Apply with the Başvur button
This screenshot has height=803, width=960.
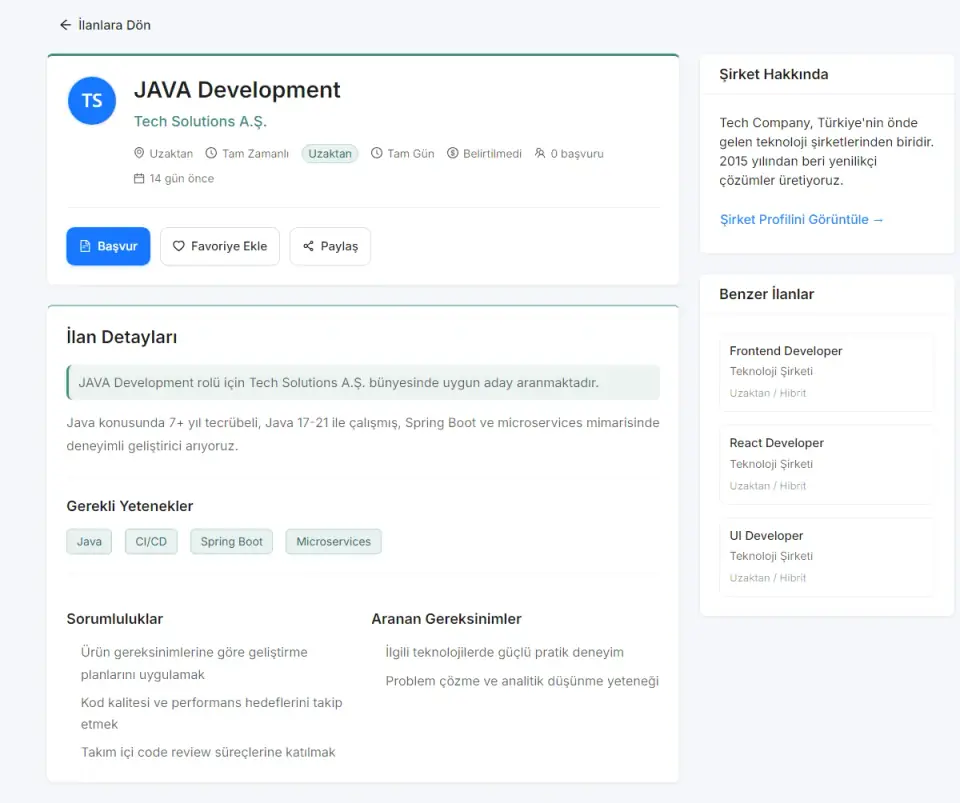pos(108,246)
